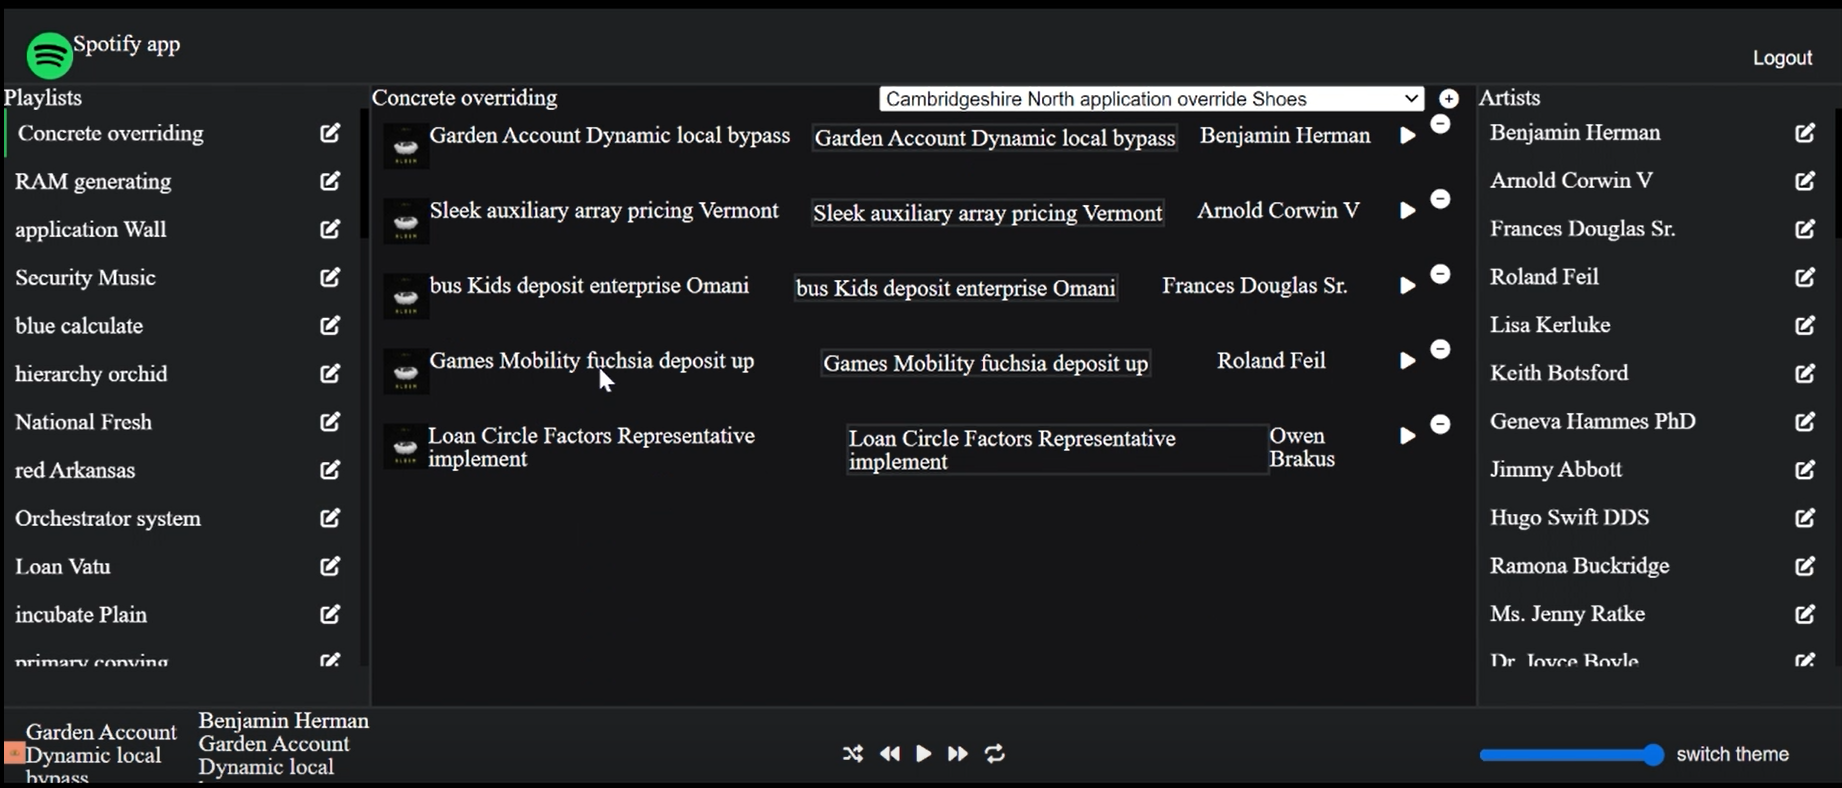
Task: Add selected song with plus icon
Action: 1449,99
